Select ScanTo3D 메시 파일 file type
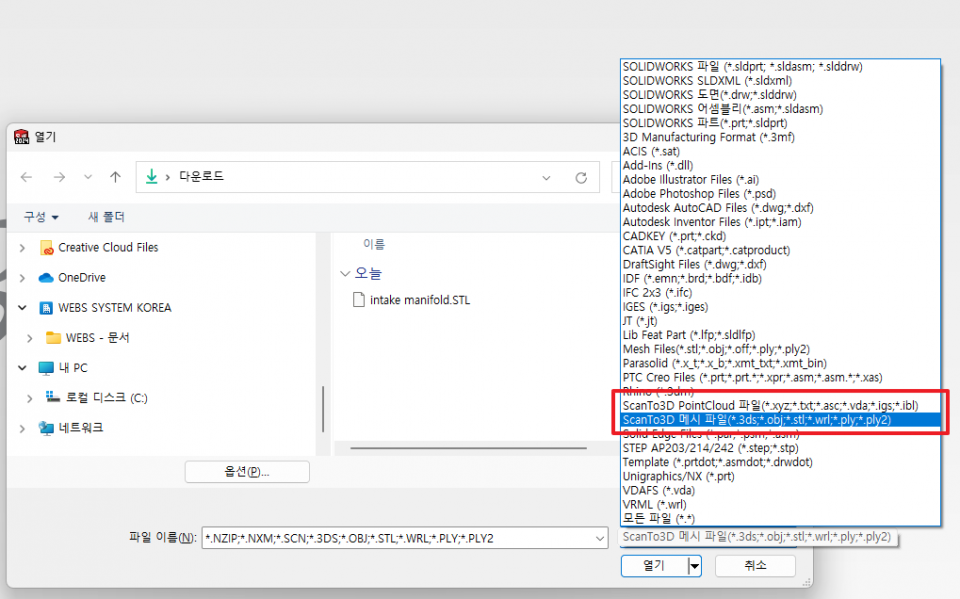This screenshot has height=599, width=960. point(780,420)
